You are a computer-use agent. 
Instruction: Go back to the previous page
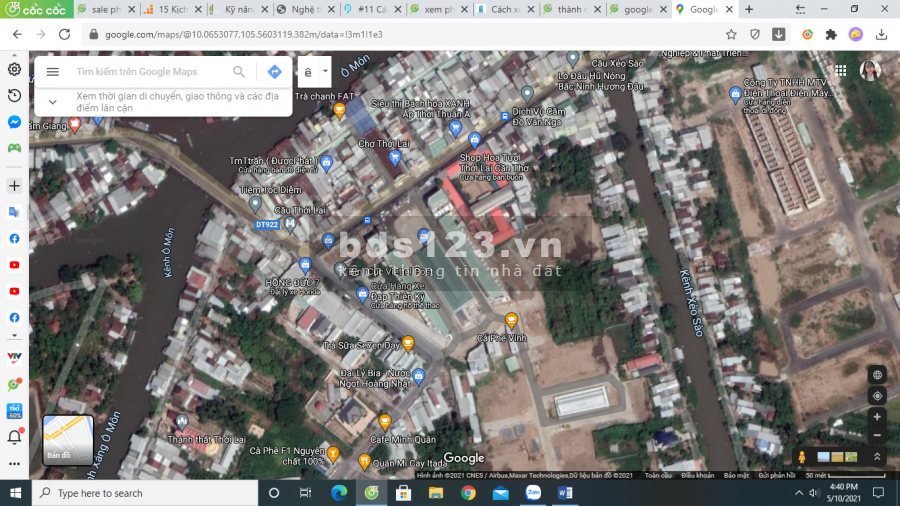17,34
